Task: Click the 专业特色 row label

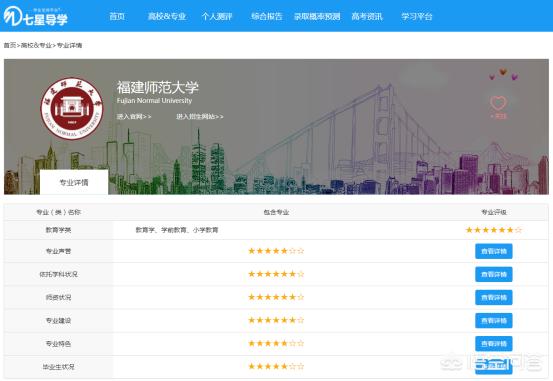Action: click(x=58, y=344)
